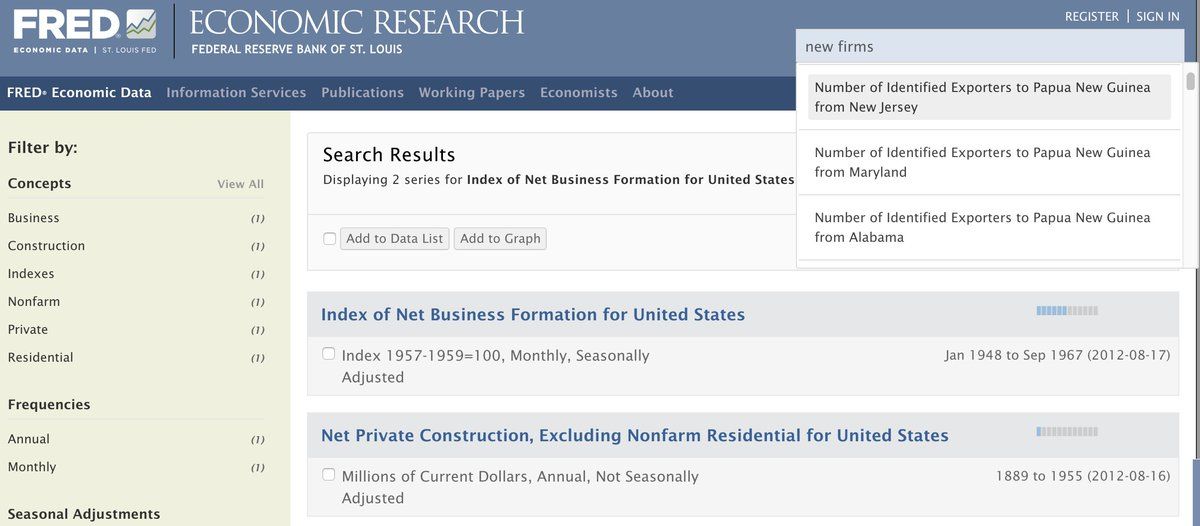Click the search field containing 'new firms'
Image resolution: width=1200 pixels, height=526 pixels.
(990, 47)
